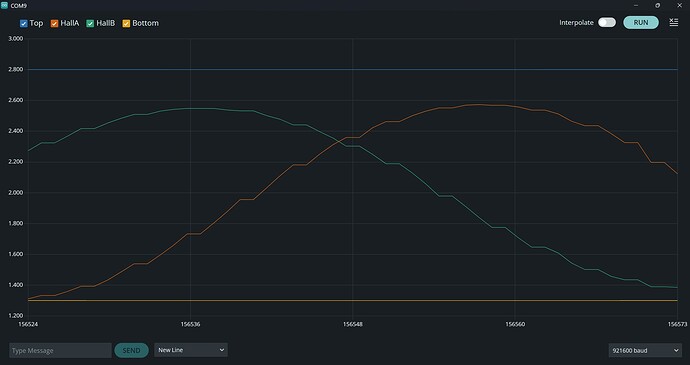This screenshot has height=365, width=690.
Task: Uncheck the HallA series checkbox
Action: (x=55, y=23)
